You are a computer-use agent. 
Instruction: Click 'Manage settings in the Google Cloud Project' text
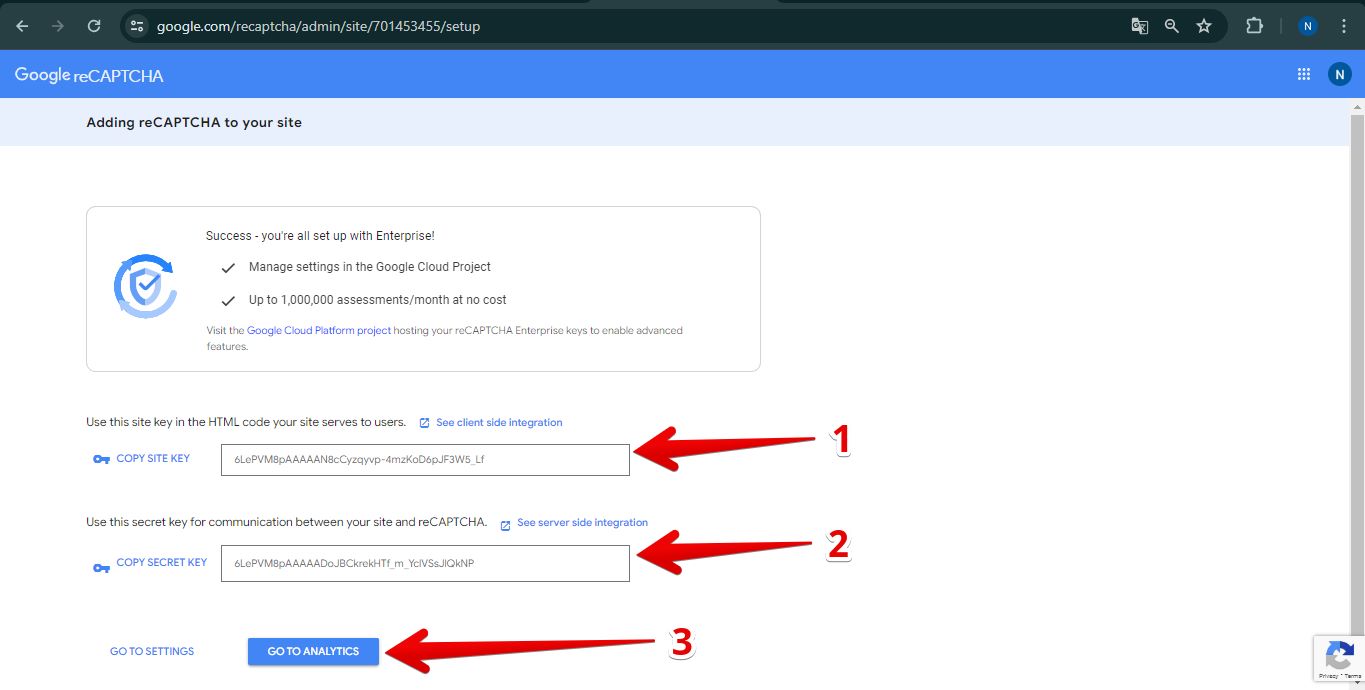[370, 267]
